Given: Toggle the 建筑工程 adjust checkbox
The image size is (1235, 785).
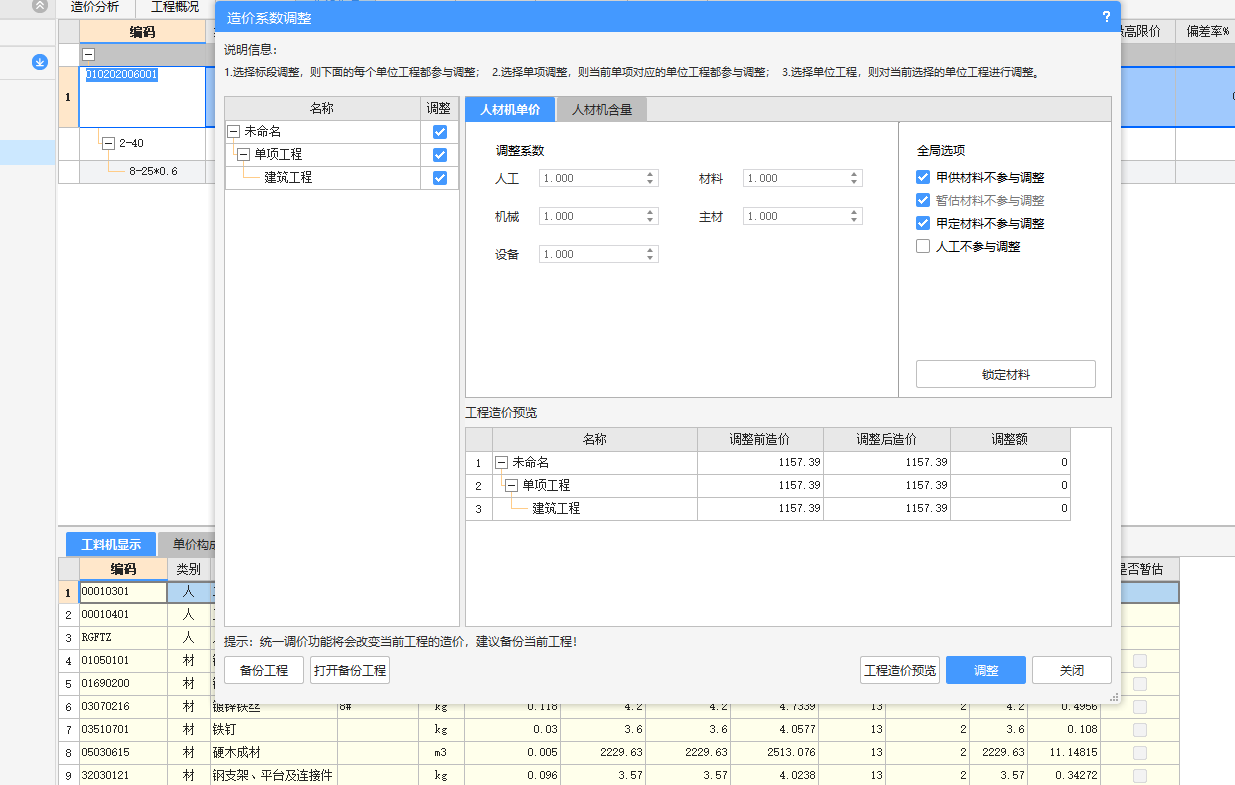Looking at the screenshot, I should [x=439, y=178].
